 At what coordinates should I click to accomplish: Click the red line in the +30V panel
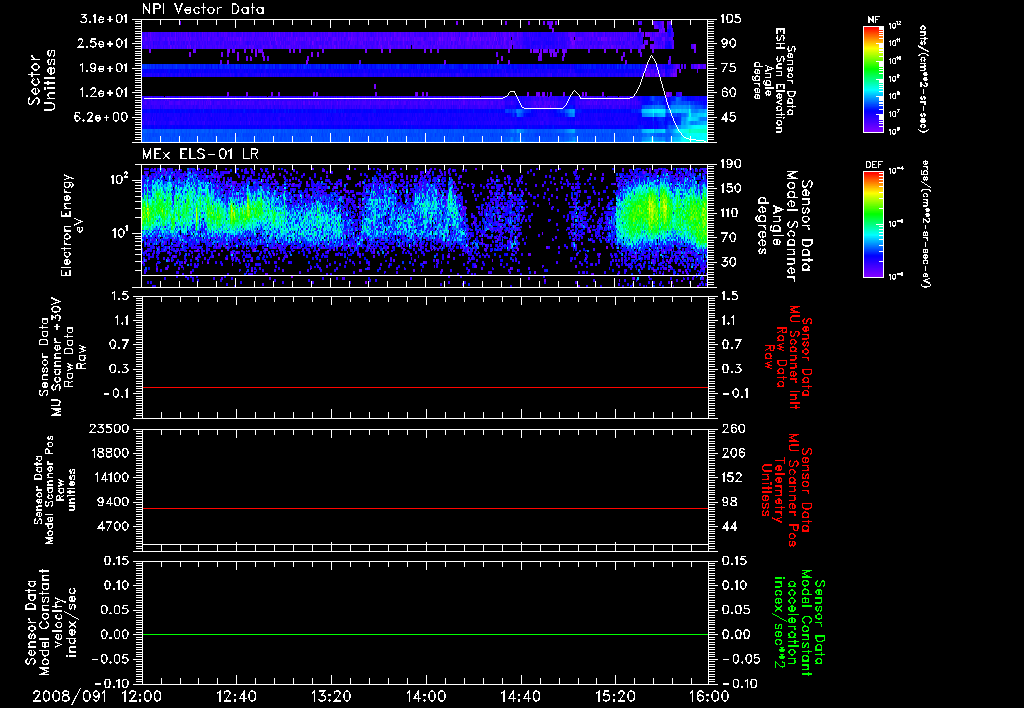pos(425,387)
